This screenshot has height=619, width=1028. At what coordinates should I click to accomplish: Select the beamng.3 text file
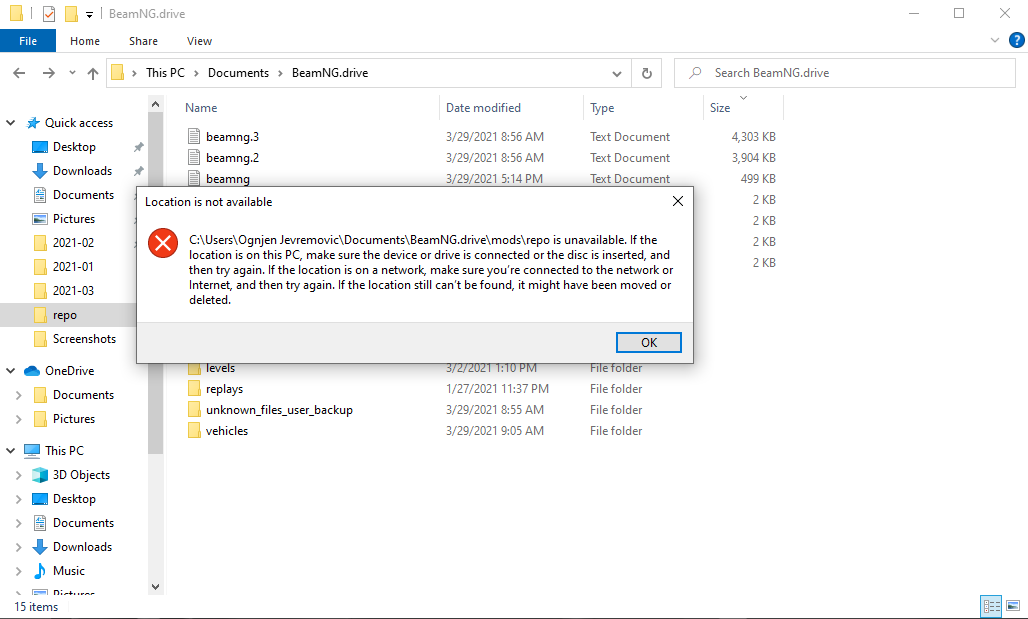coord(232,136)
